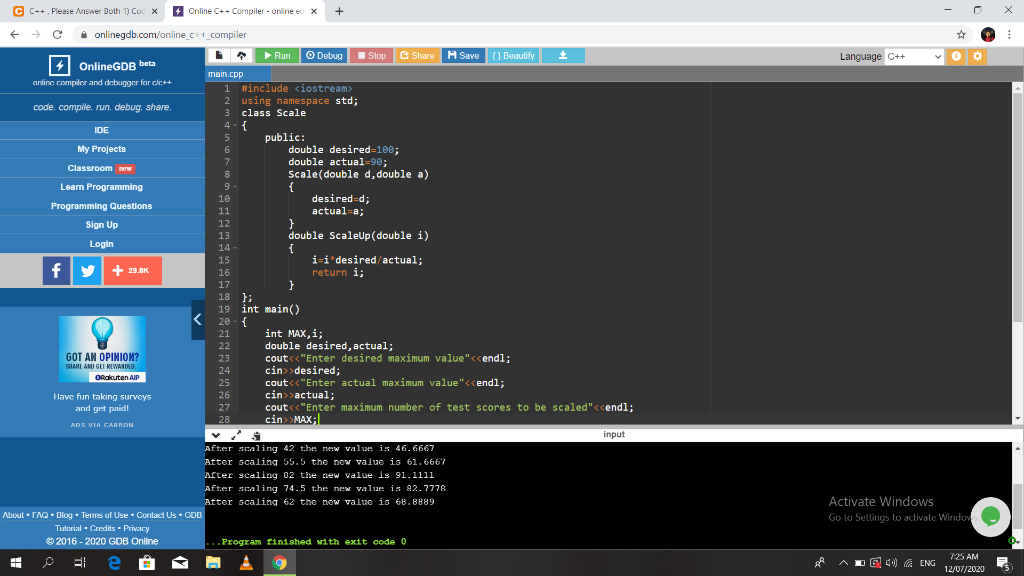The height and width of the screenshot is (576, 1024).
Task: Share on Facebook icon
Action: pos(57,270)
